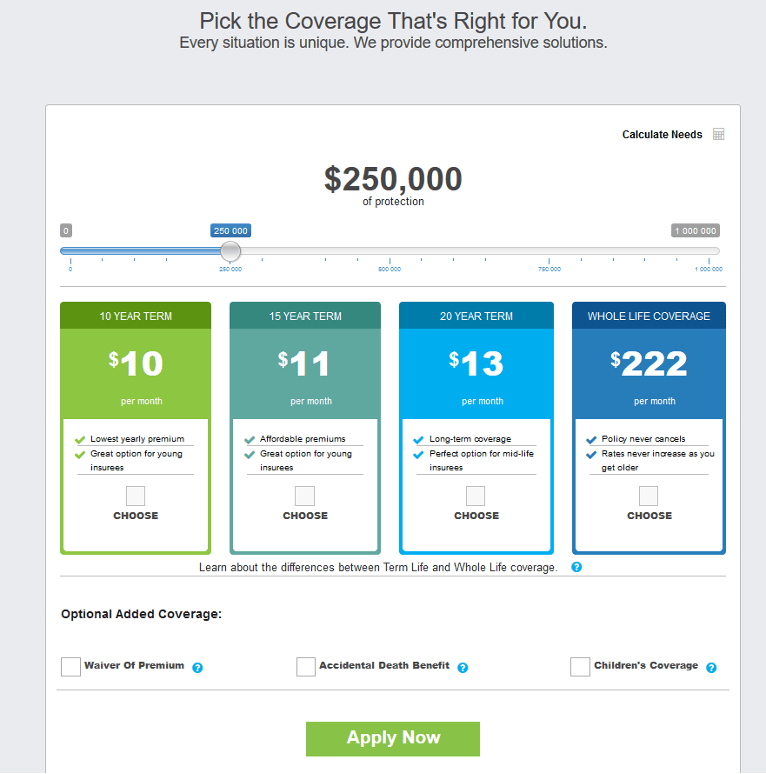Select the Whole Life Coverage plan header
The height and width of the screenshot is (774, 766).
(649, 316)
